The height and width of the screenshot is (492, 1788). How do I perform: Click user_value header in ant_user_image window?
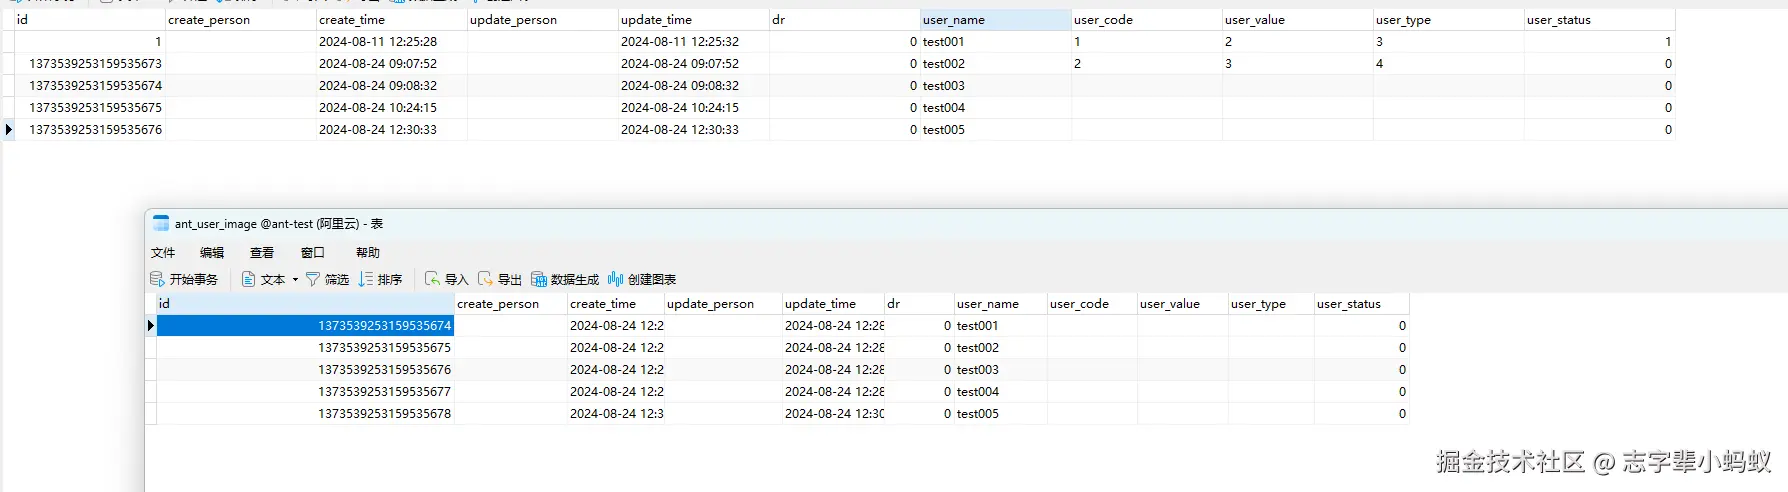pos(1182,304)
